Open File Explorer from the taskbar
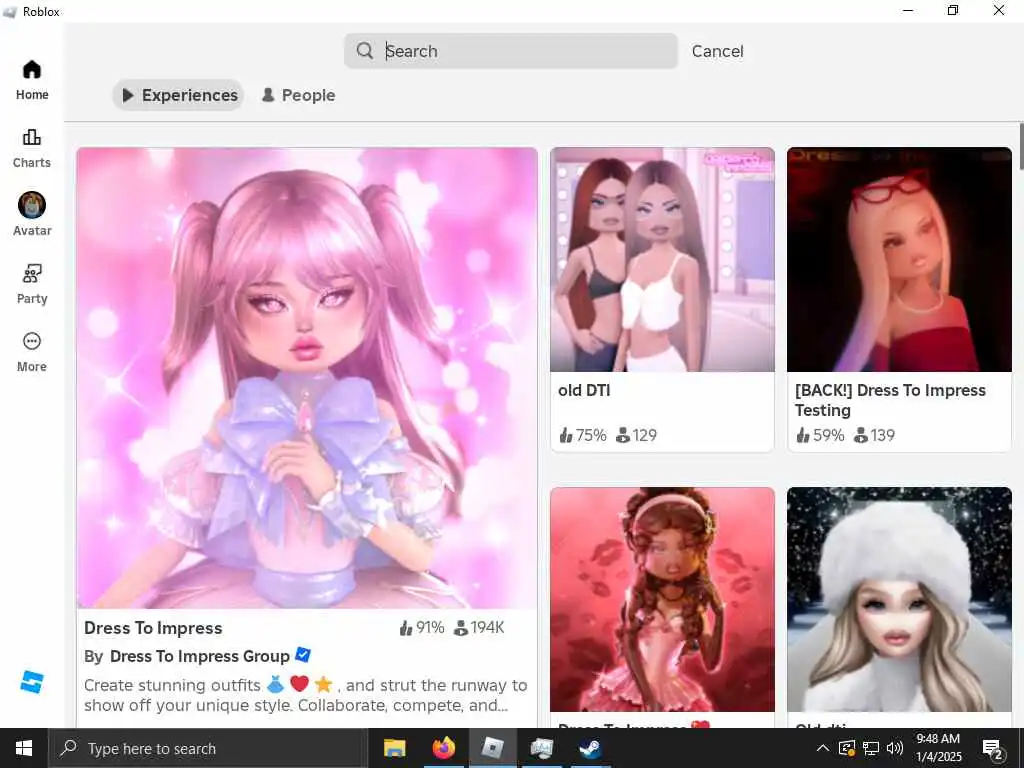Image resolution: width=1024 pixels, height=768 pixels. pos(394,748)
